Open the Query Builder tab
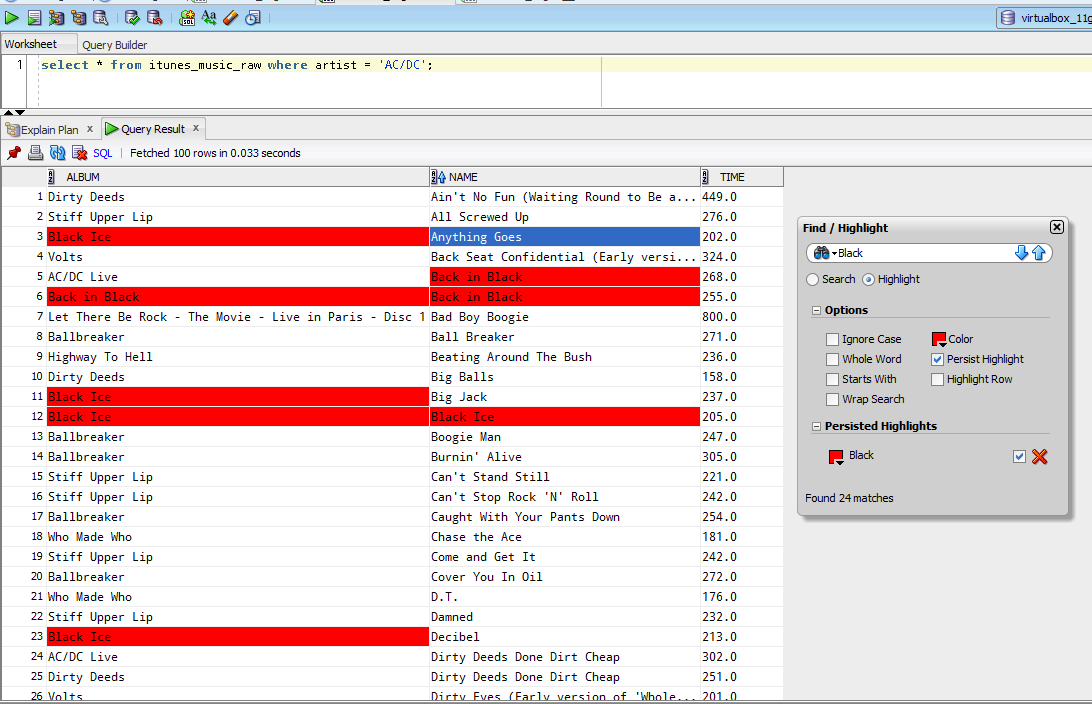 pyautogui.click(x=114, y=44)
